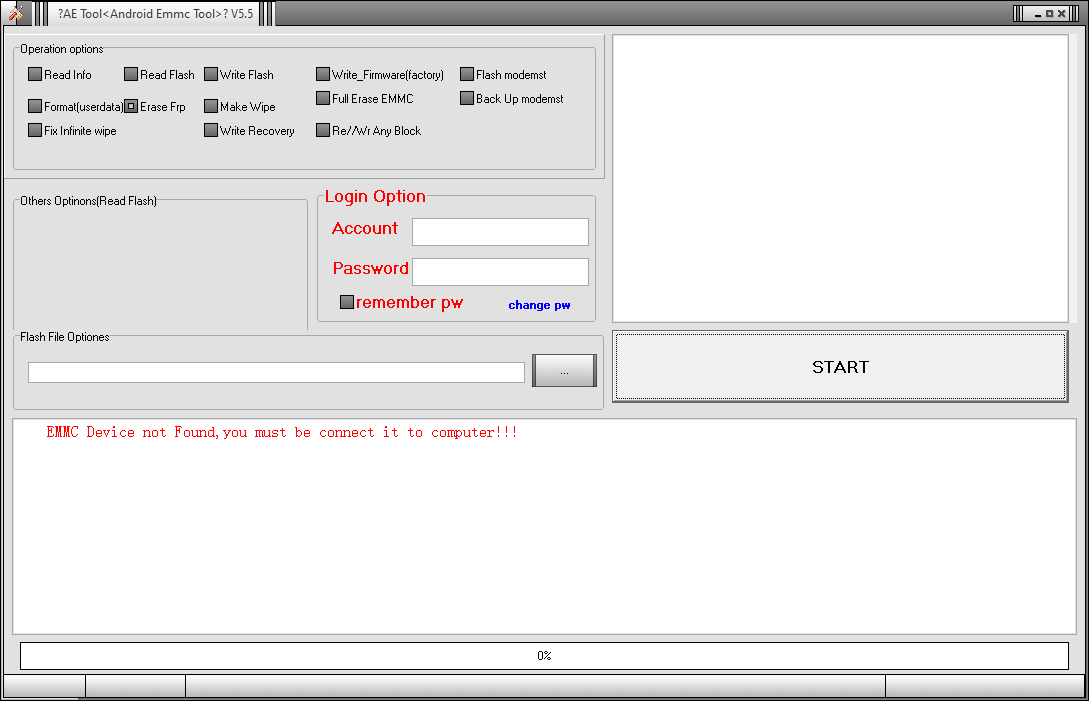
Task: Toggle the Erase Frp option off
Action: click(130, 105)
